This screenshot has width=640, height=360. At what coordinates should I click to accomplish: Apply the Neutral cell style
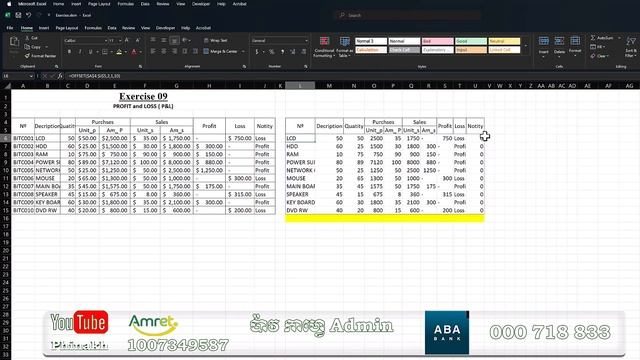tap(504, 41)
